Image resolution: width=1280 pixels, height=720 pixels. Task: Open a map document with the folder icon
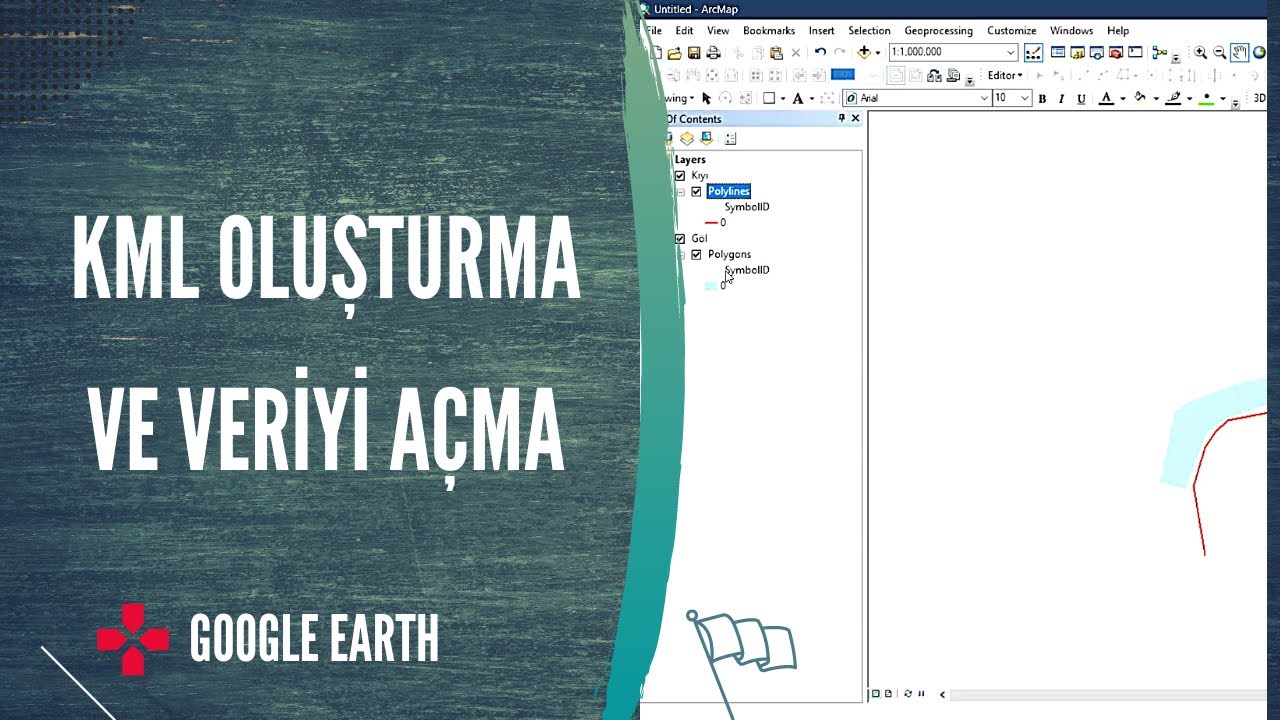coord(674,53)
